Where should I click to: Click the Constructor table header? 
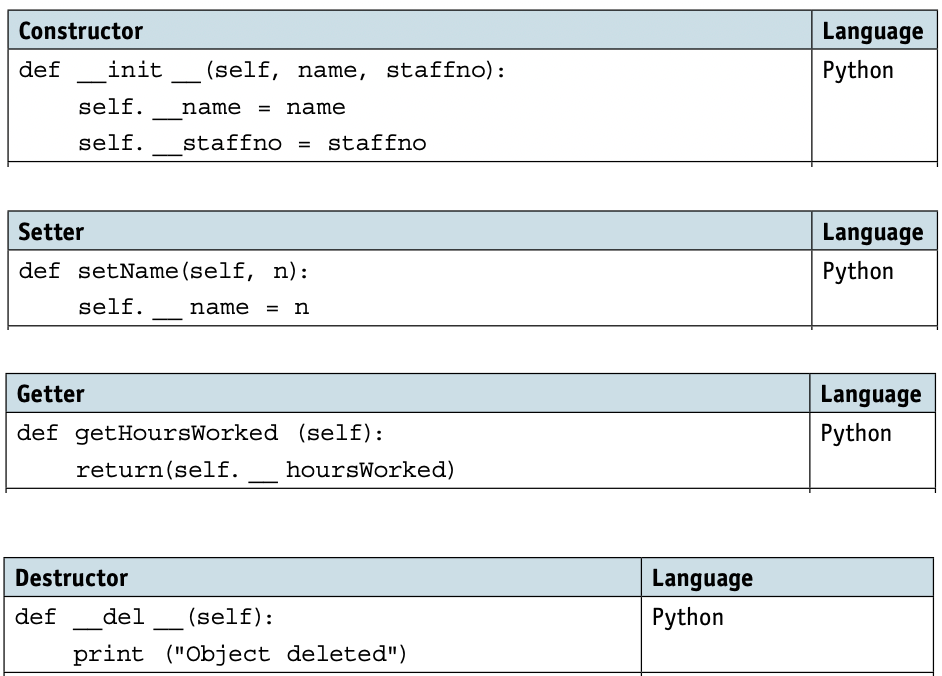(x=81, y=31)
